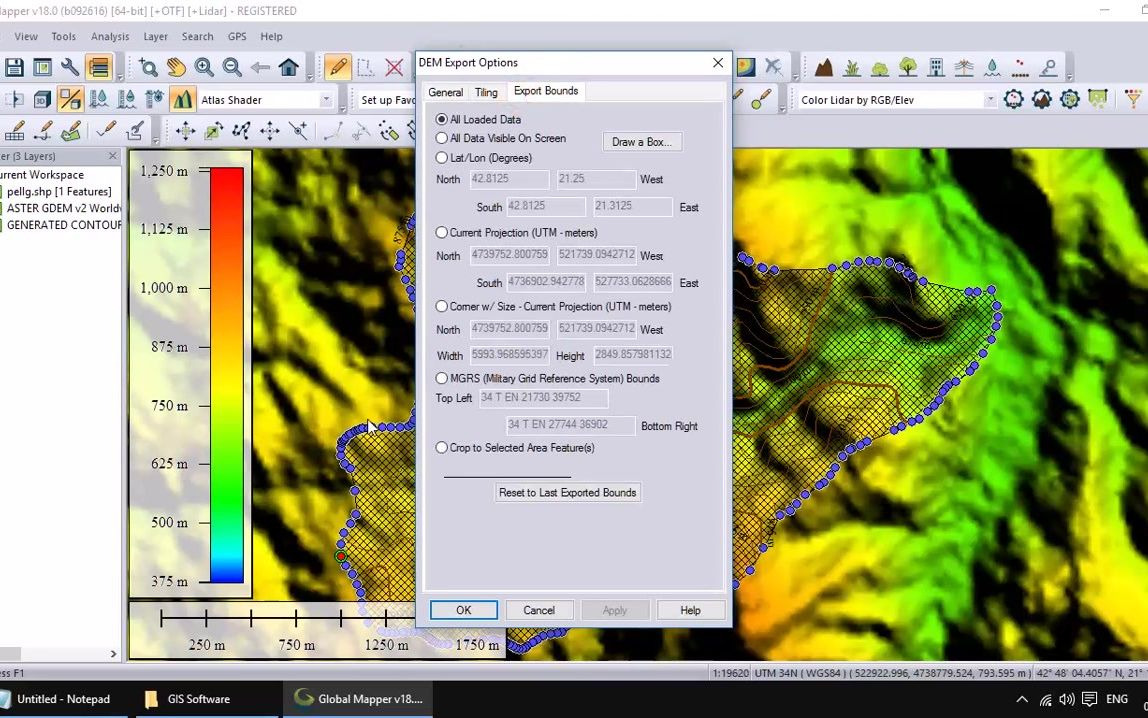Activate the Zoom In magnifier tool
1148x718 pixels.
coord(204,67)
